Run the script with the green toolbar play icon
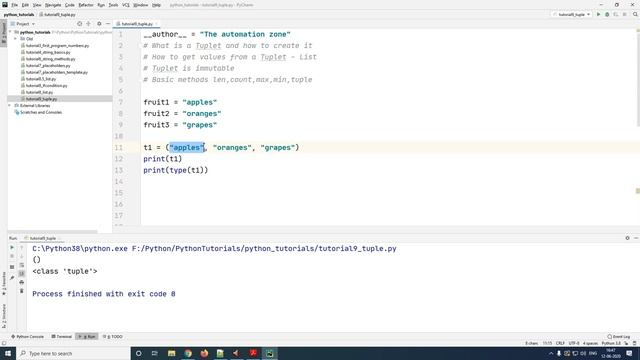 (x=598, y=14)
